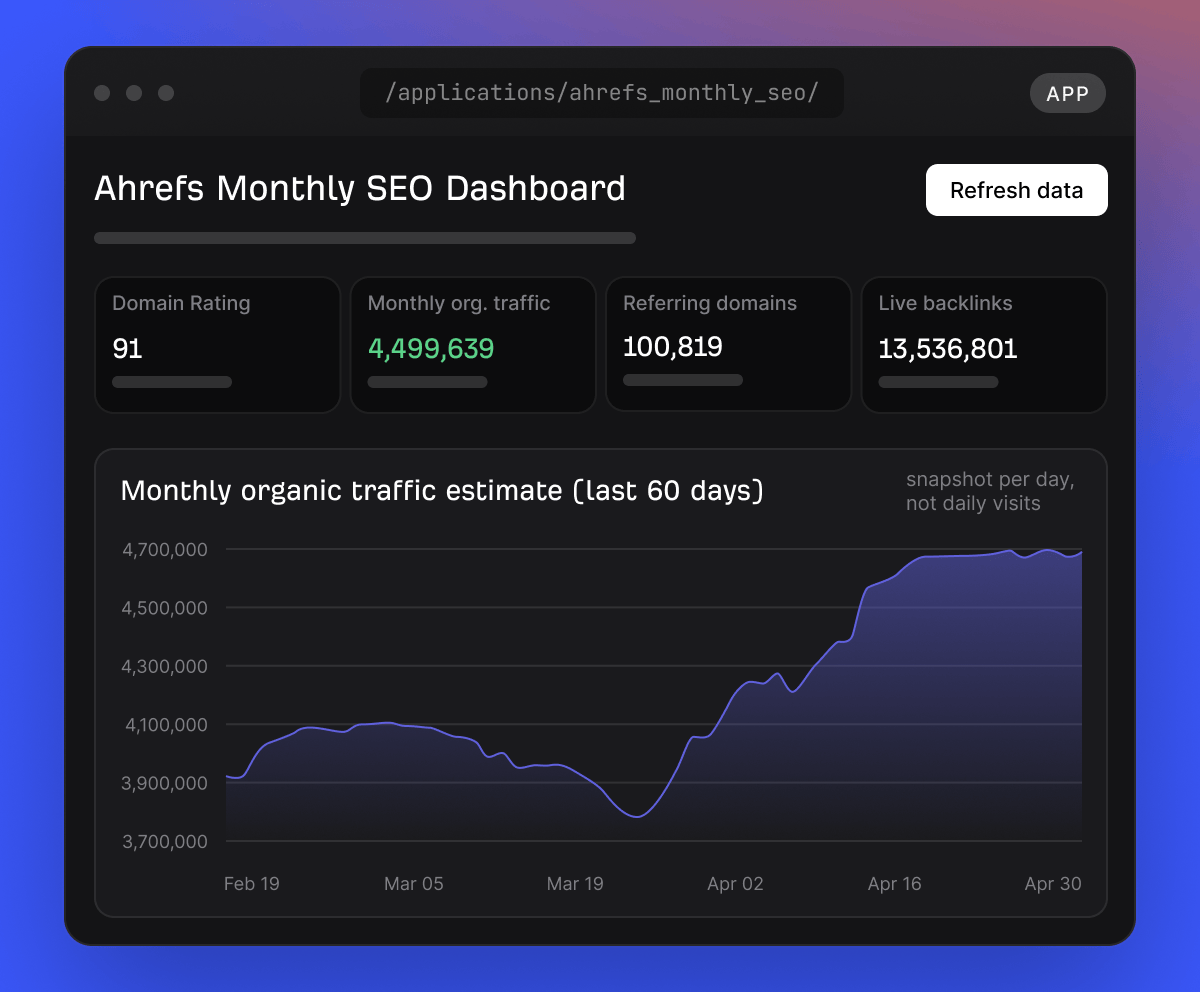The height and width of the screenshot is (992, 1200).
Task: Click the Ahrefs Monthly SEO Dashboard heading
Action: [x=360, y=188]
